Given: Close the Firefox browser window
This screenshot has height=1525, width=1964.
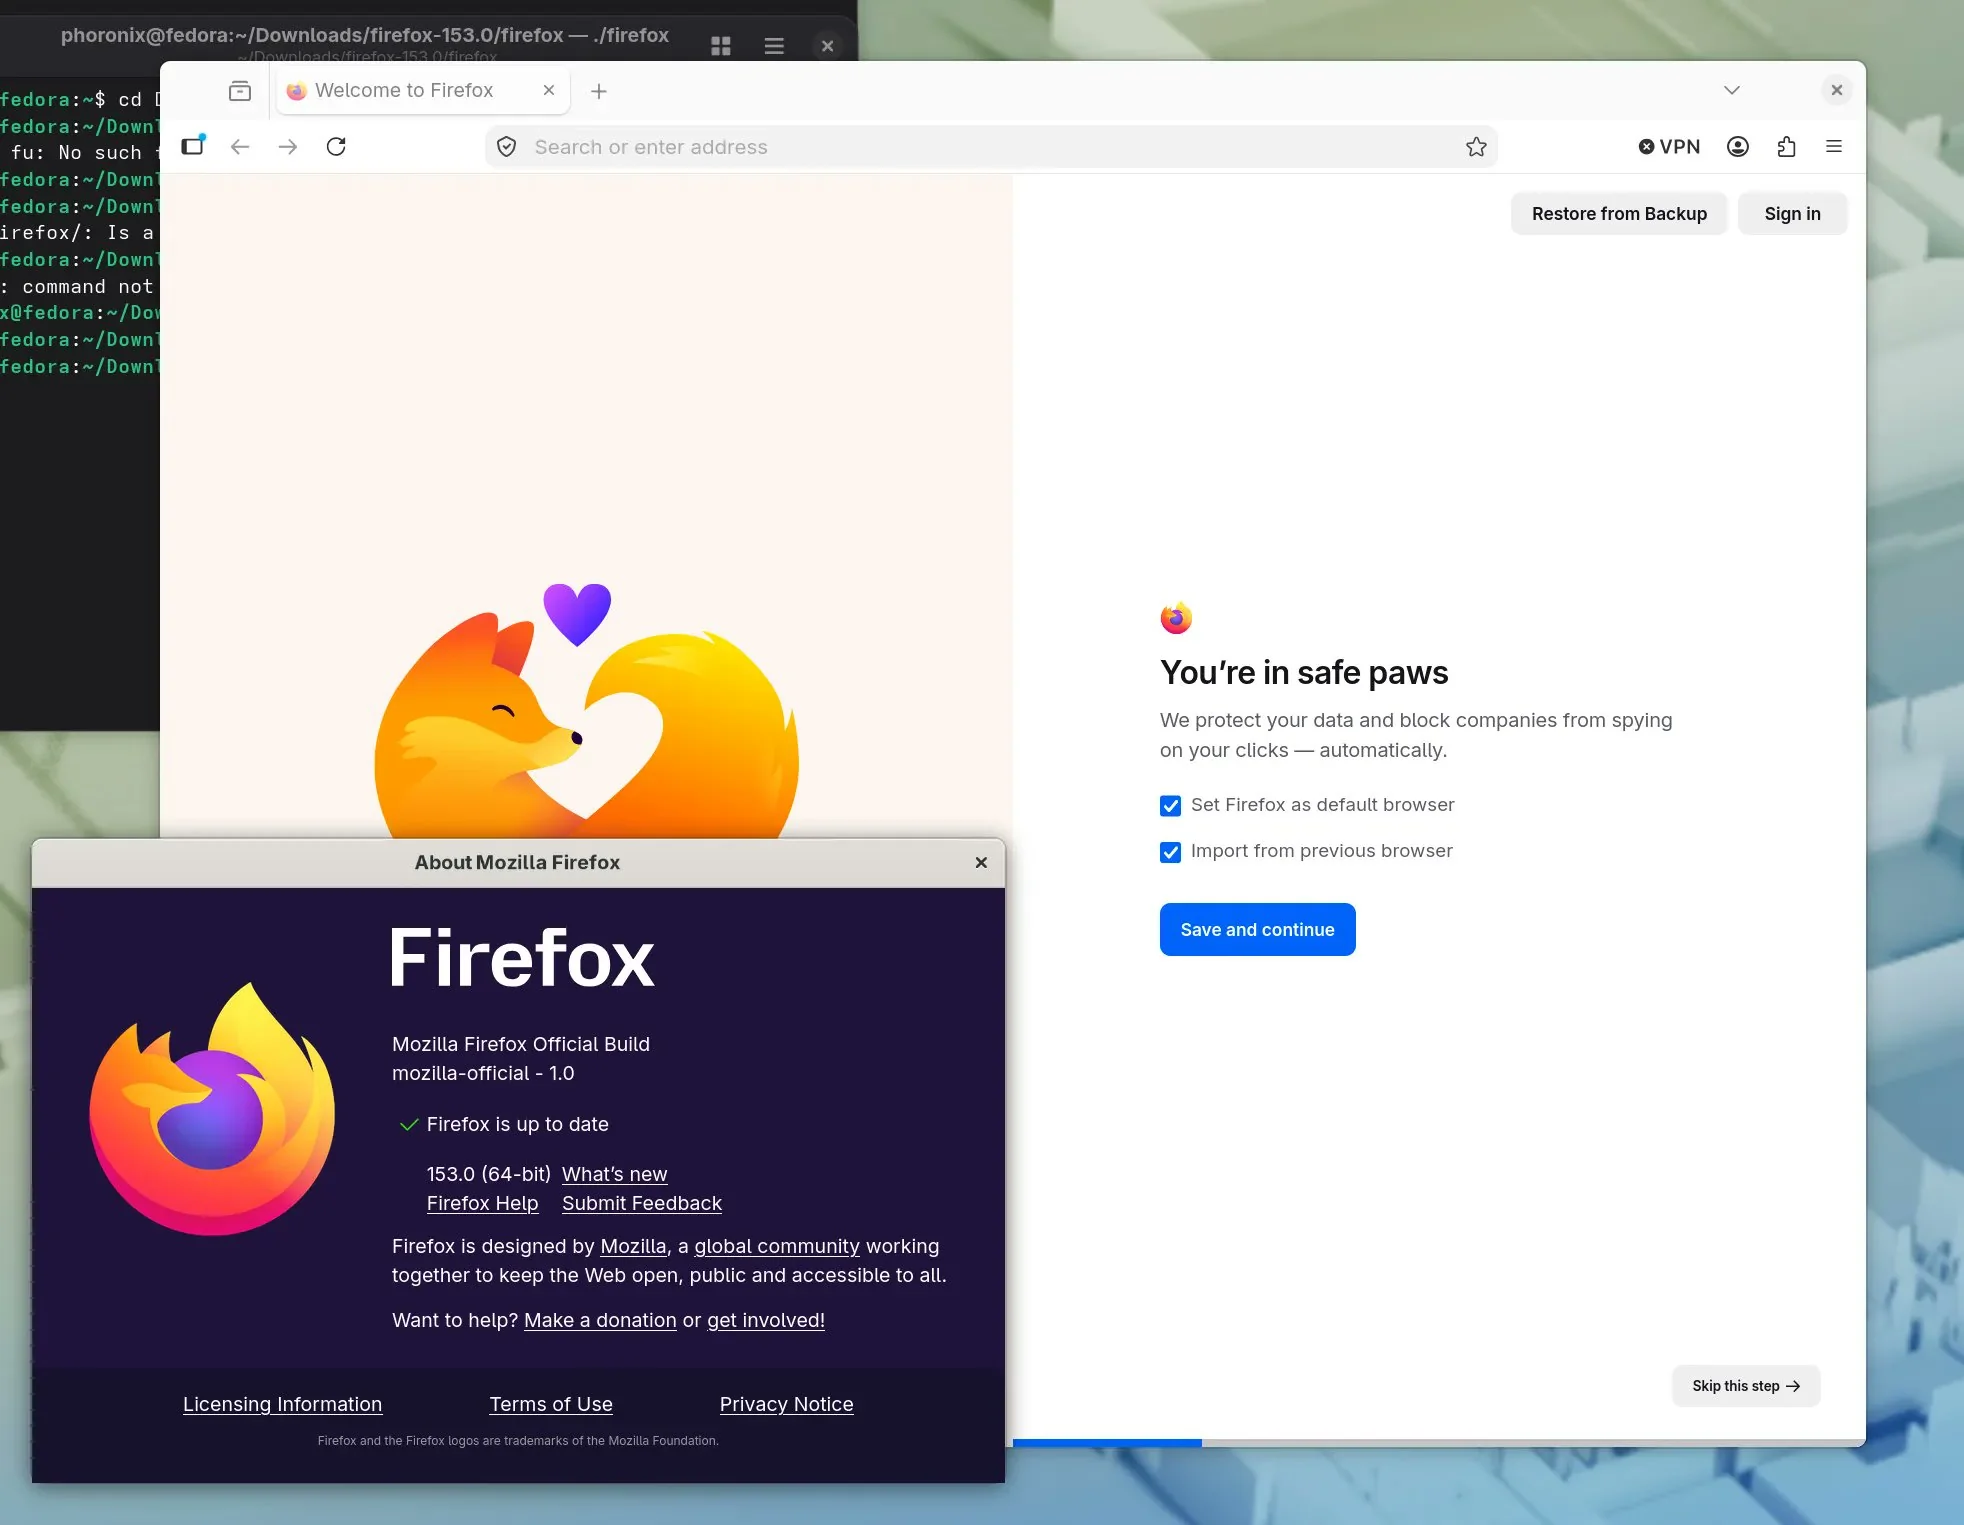Looking at the screenshot, I should [1837, 90].
